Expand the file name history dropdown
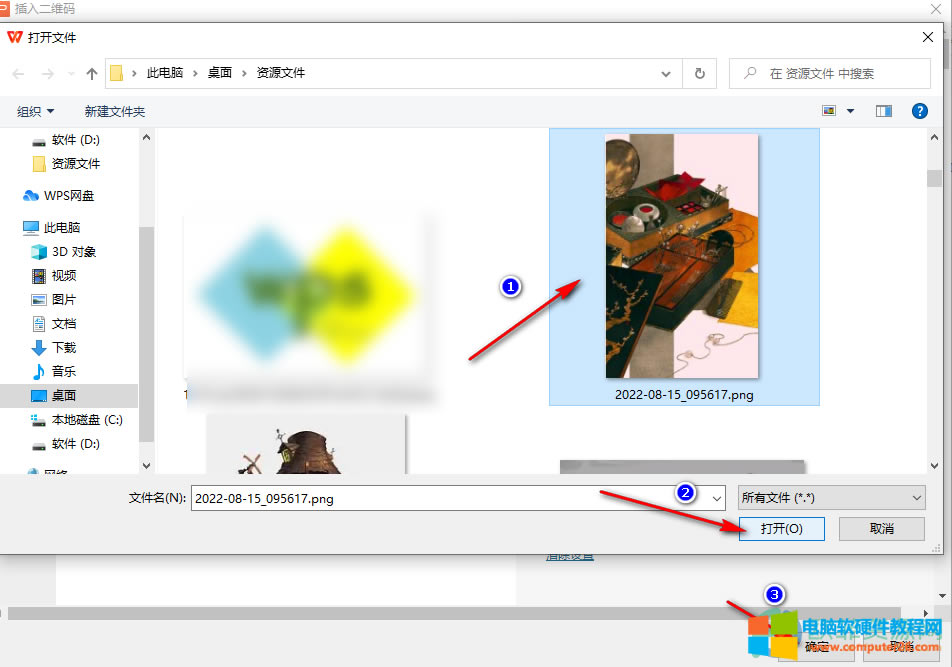 (717, 497)
